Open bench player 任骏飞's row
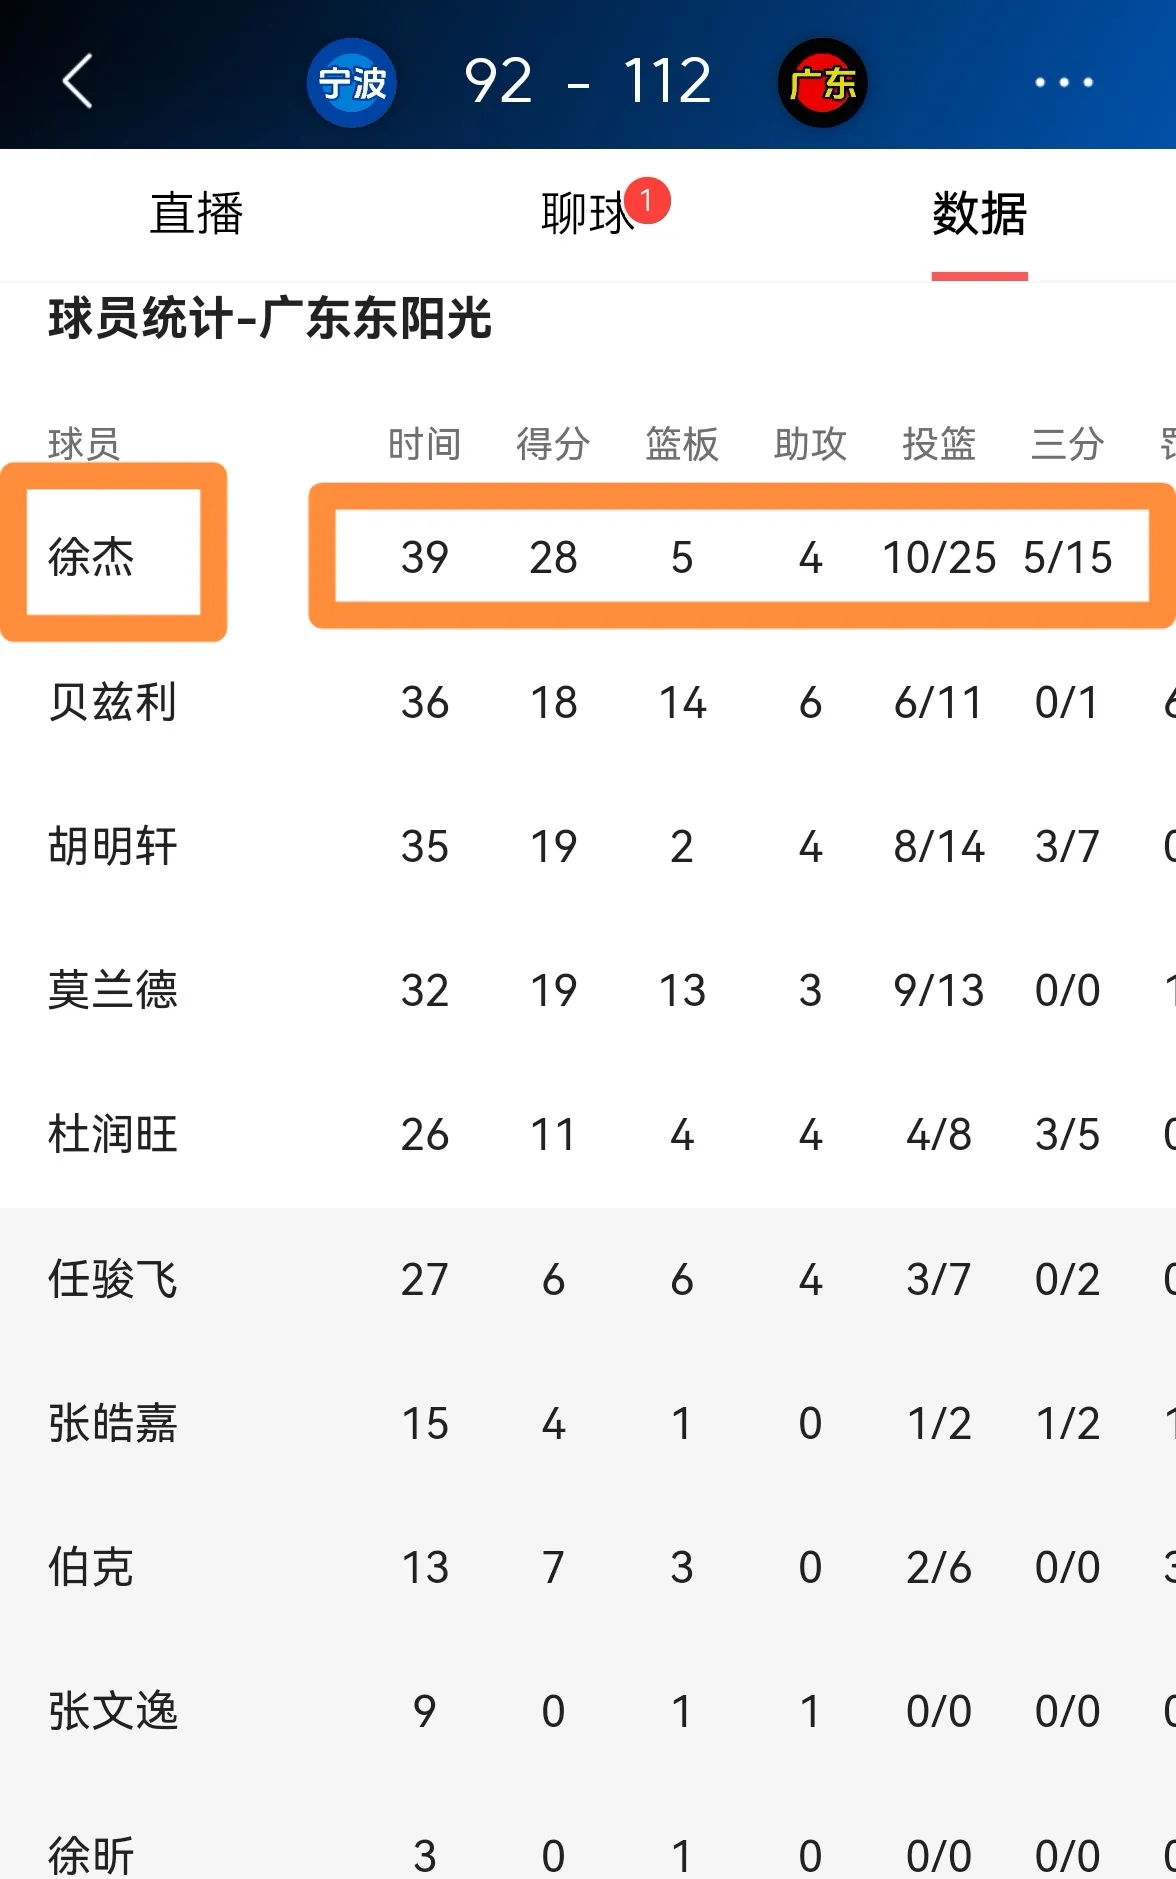Screen dimensions: 1176x1879 click(588, 1279)
